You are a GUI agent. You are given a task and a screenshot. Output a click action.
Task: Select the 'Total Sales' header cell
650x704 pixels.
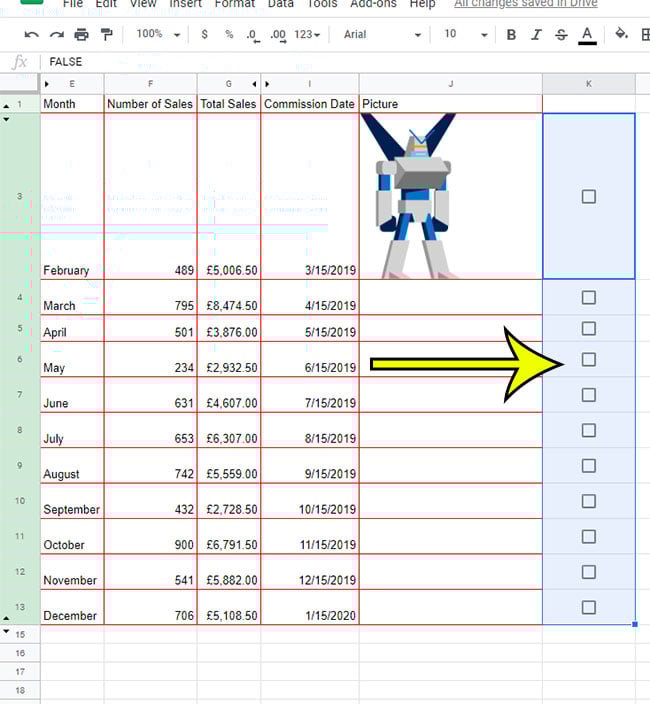(228, 104)
